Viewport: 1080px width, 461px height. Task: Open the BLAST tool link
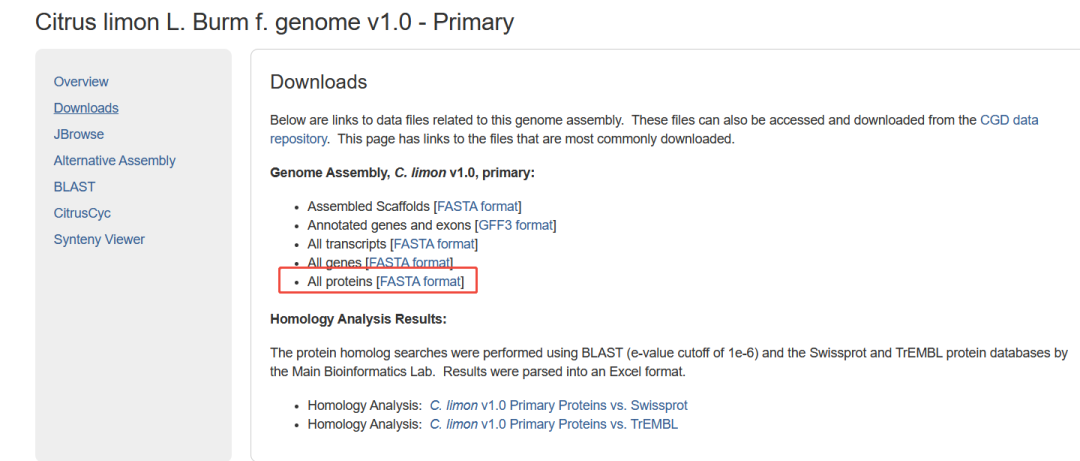tap(74, 187)
